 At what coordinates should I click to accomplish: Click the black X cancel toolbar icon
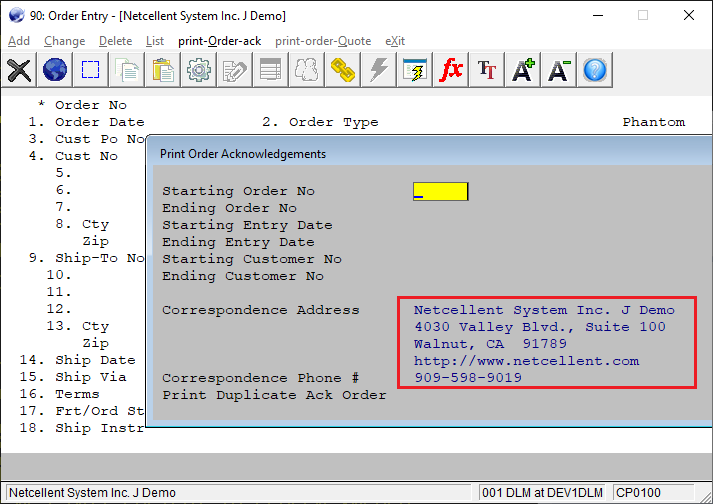[19, 70]
